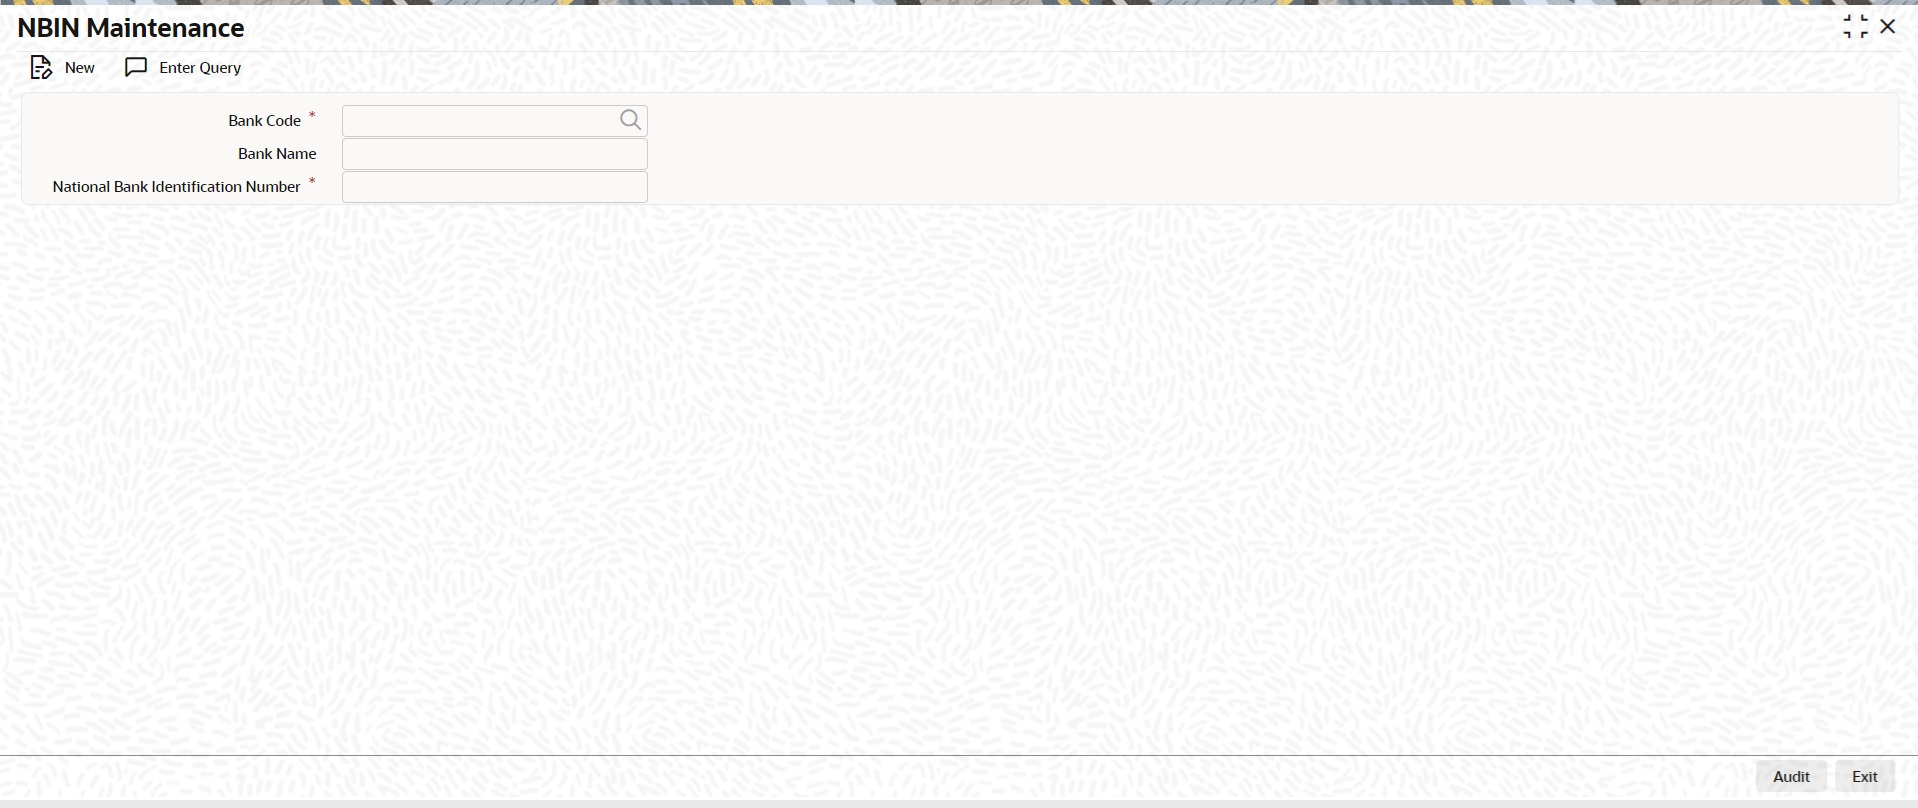Choose the "Enter Query" toolbar text

point(200,68)
